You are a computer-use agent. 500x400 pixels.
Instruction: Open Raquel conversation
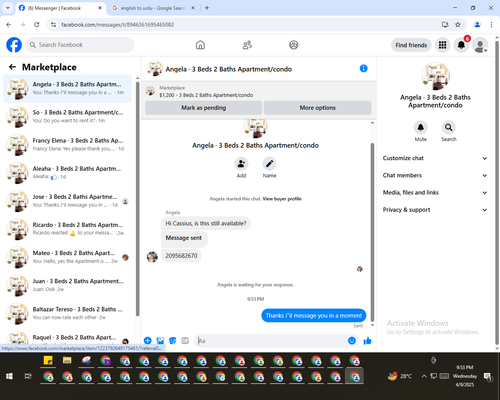(x=67, y=338)
